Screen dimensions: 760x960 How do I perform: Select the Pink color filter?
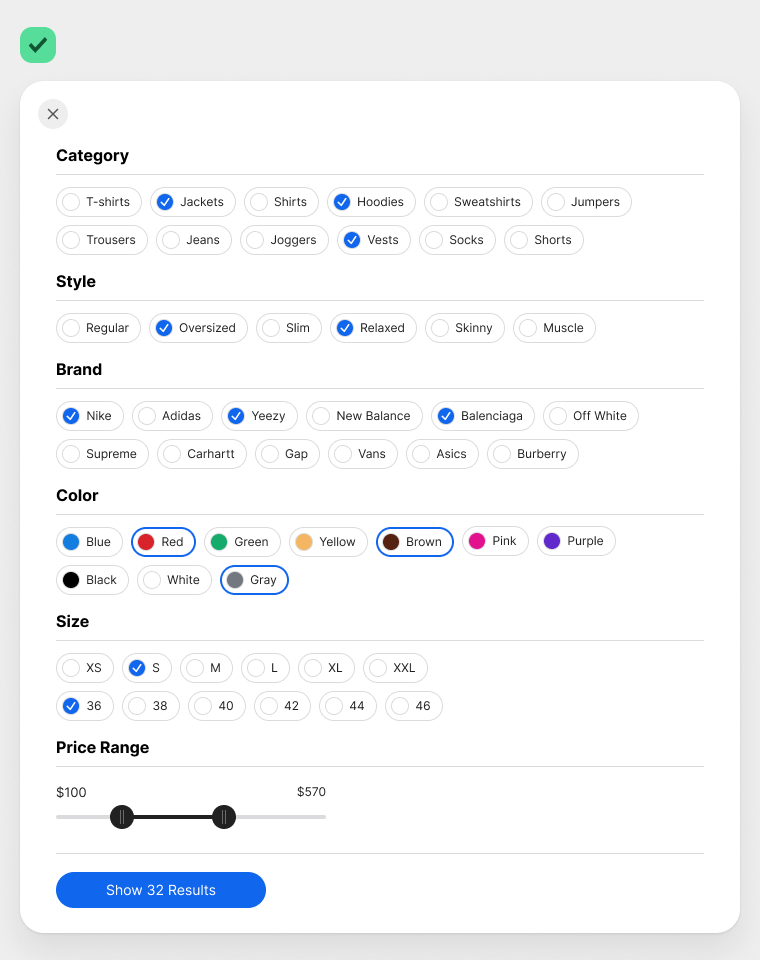tap(495, 541)
